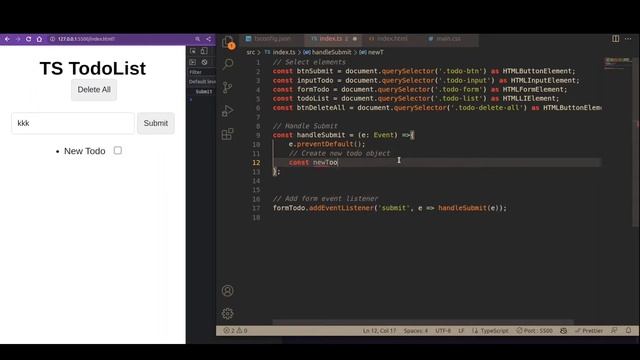Click LF end of line status
The image size is (640, 360).
461,331
